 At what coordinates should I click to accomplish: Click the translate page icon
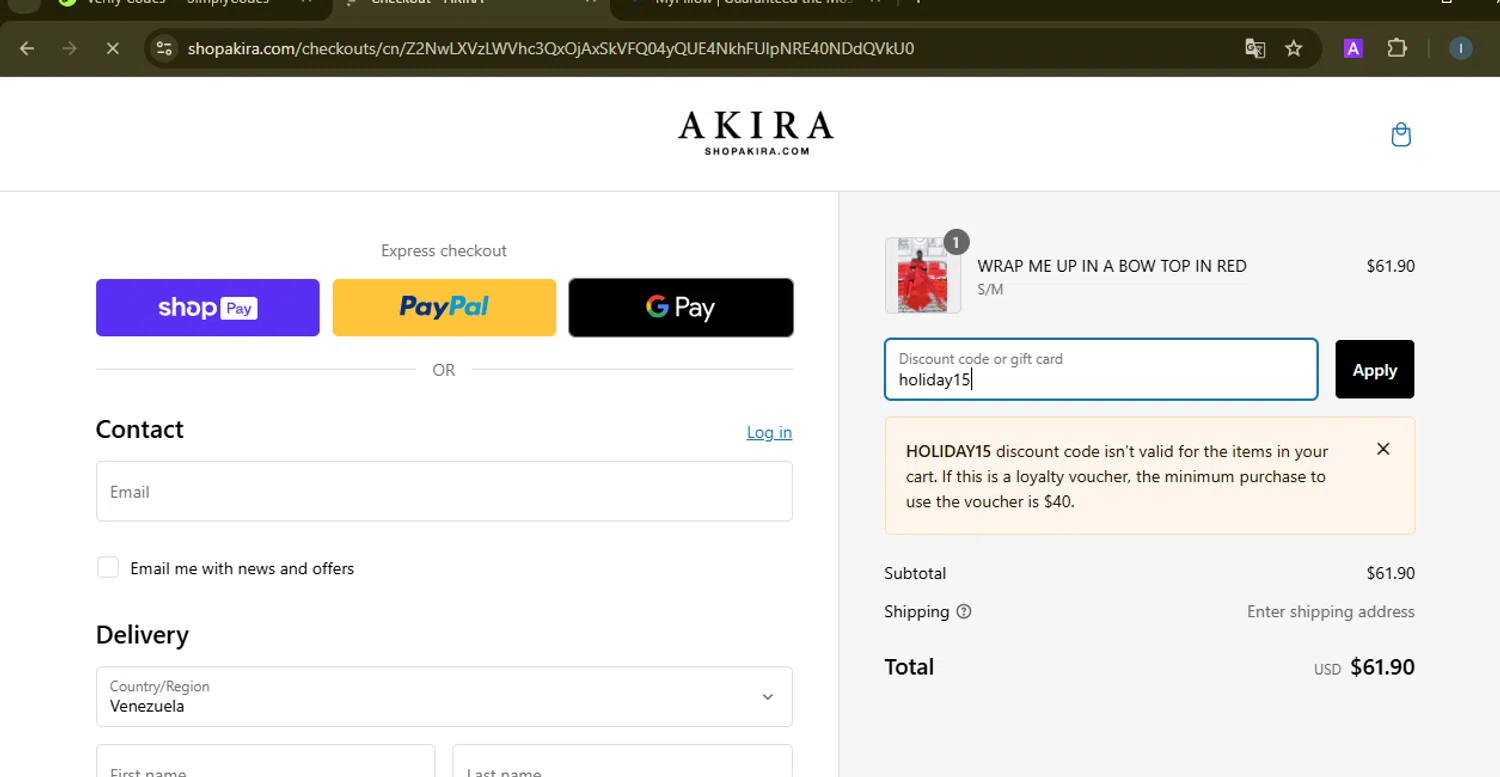[x=1255, y=48]
